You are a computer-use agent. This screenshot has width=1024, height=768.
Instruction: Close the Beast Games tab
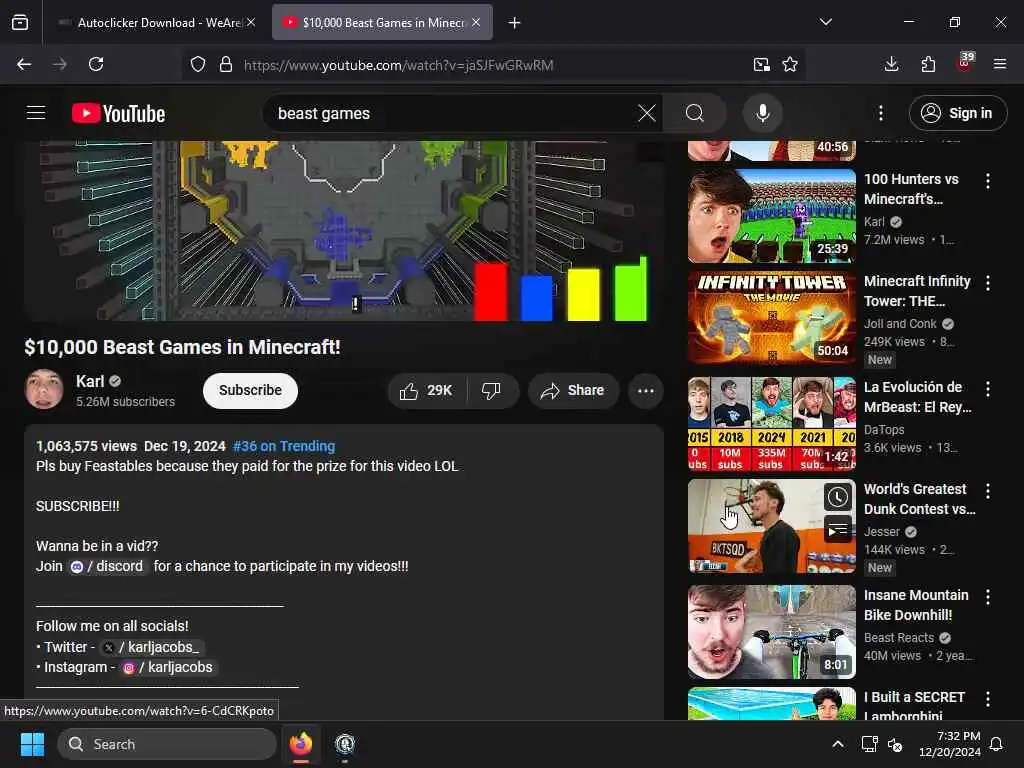(476, 23)
